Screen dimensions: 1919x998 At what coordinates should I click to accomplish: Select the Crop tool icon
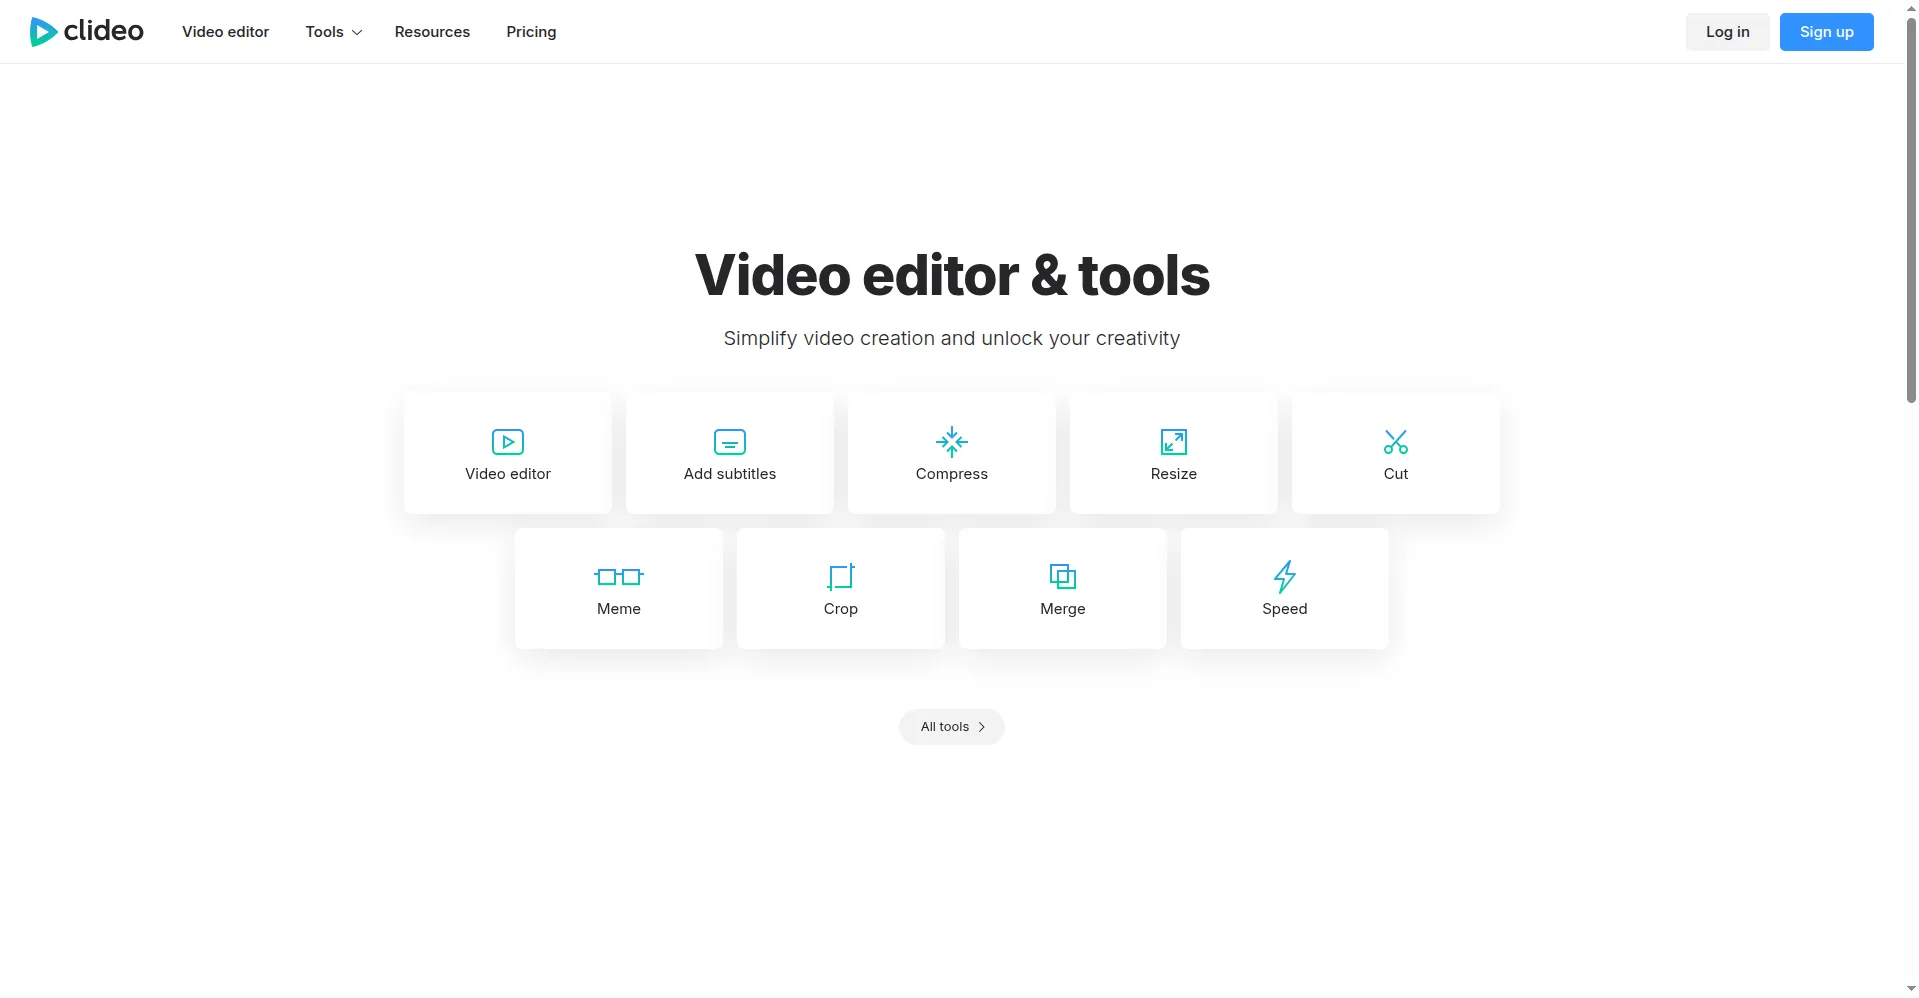coord(841,576)
